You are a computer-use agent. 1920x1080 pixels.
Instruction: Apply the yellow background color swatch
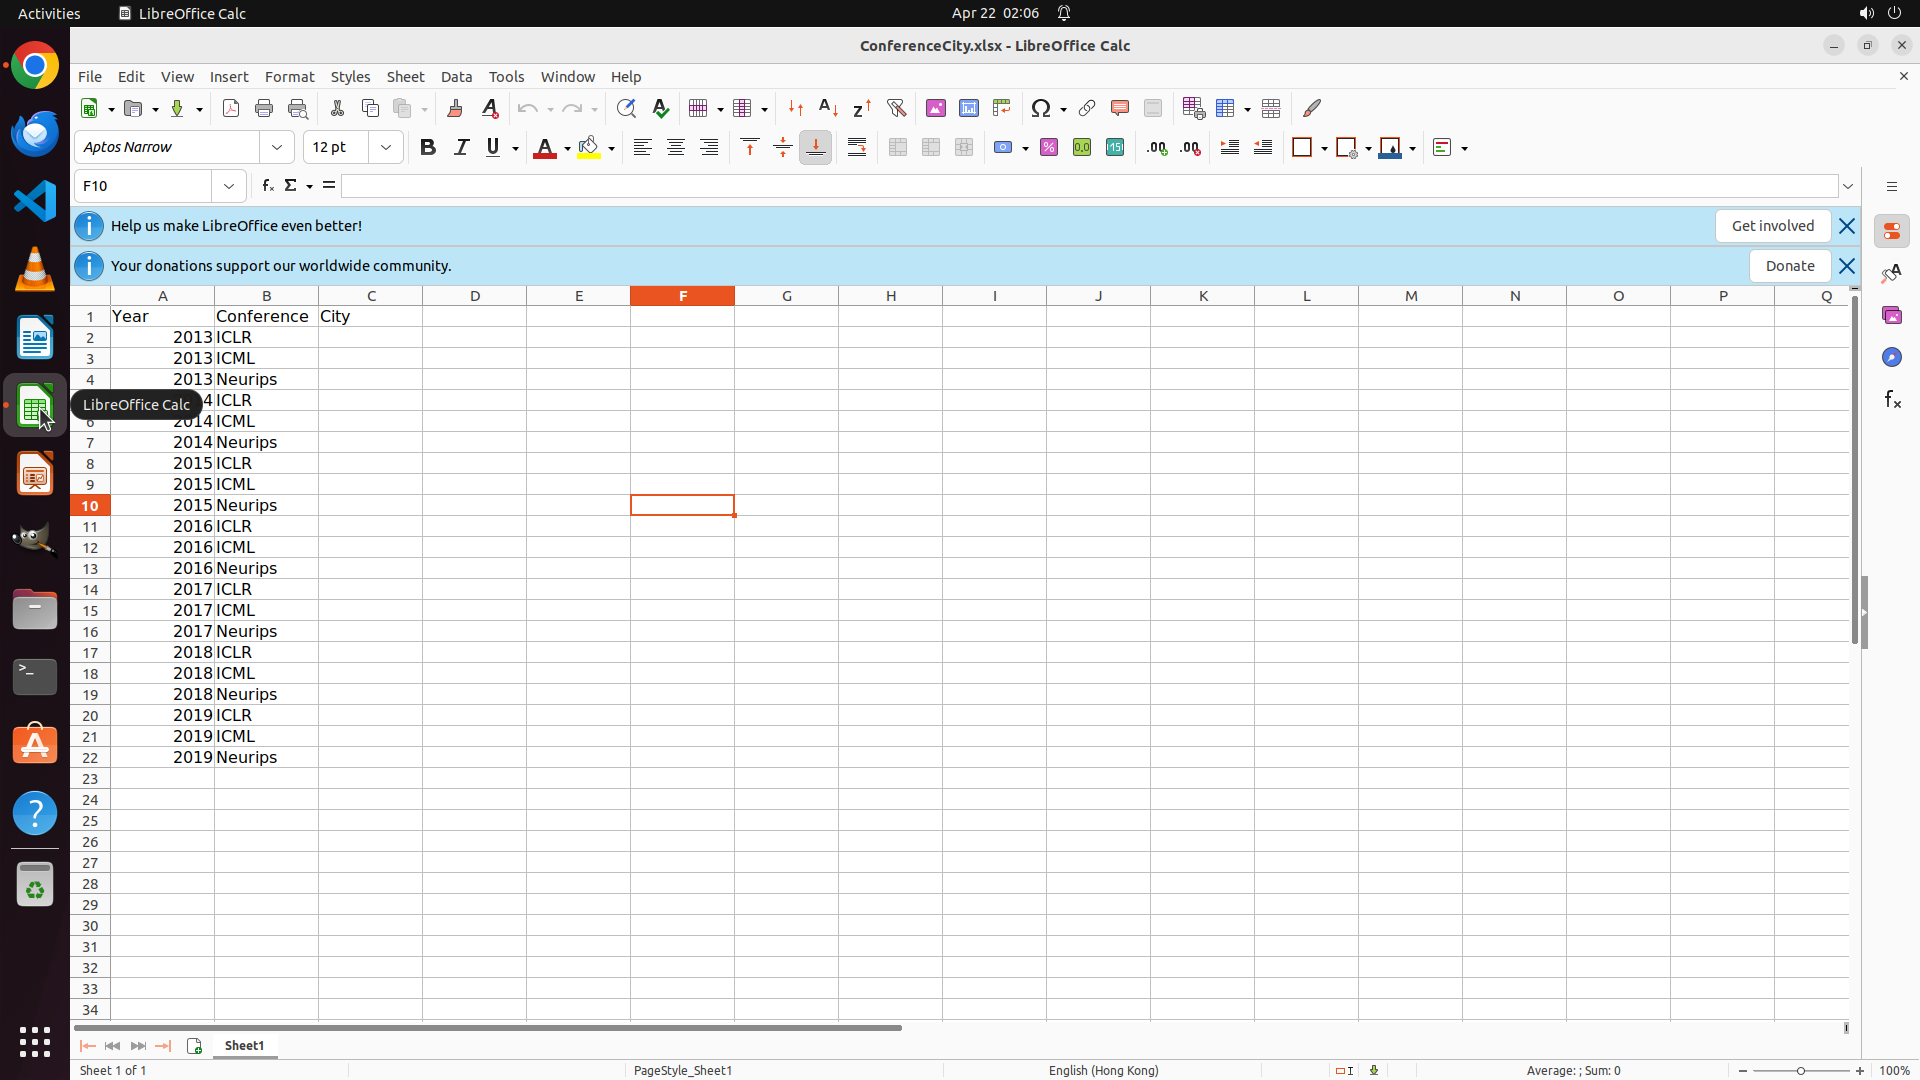point(589,147)
